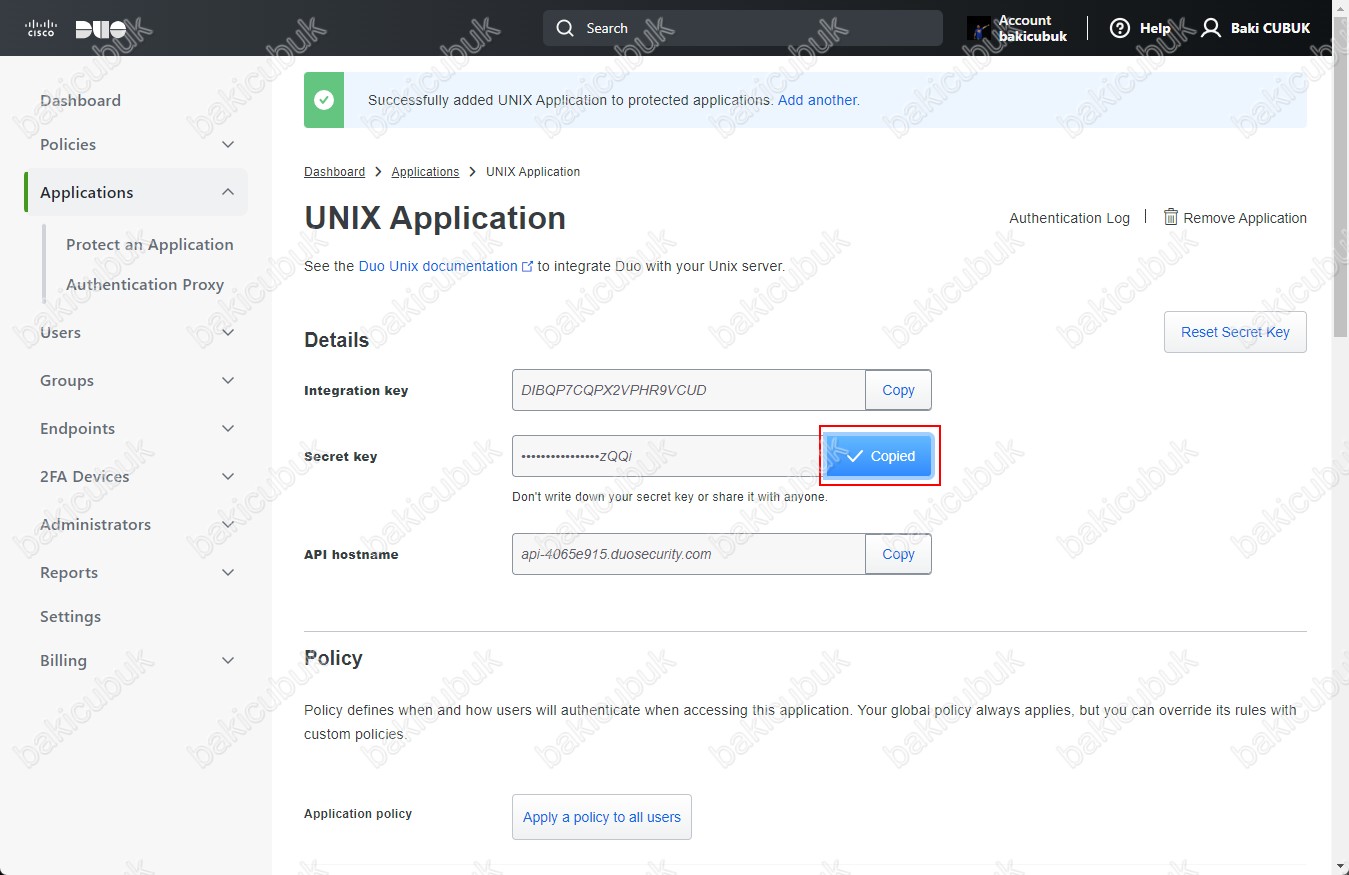Open Users in sidebar
Viewport: 1349px width, 875px height.
(x=60, y=332)
